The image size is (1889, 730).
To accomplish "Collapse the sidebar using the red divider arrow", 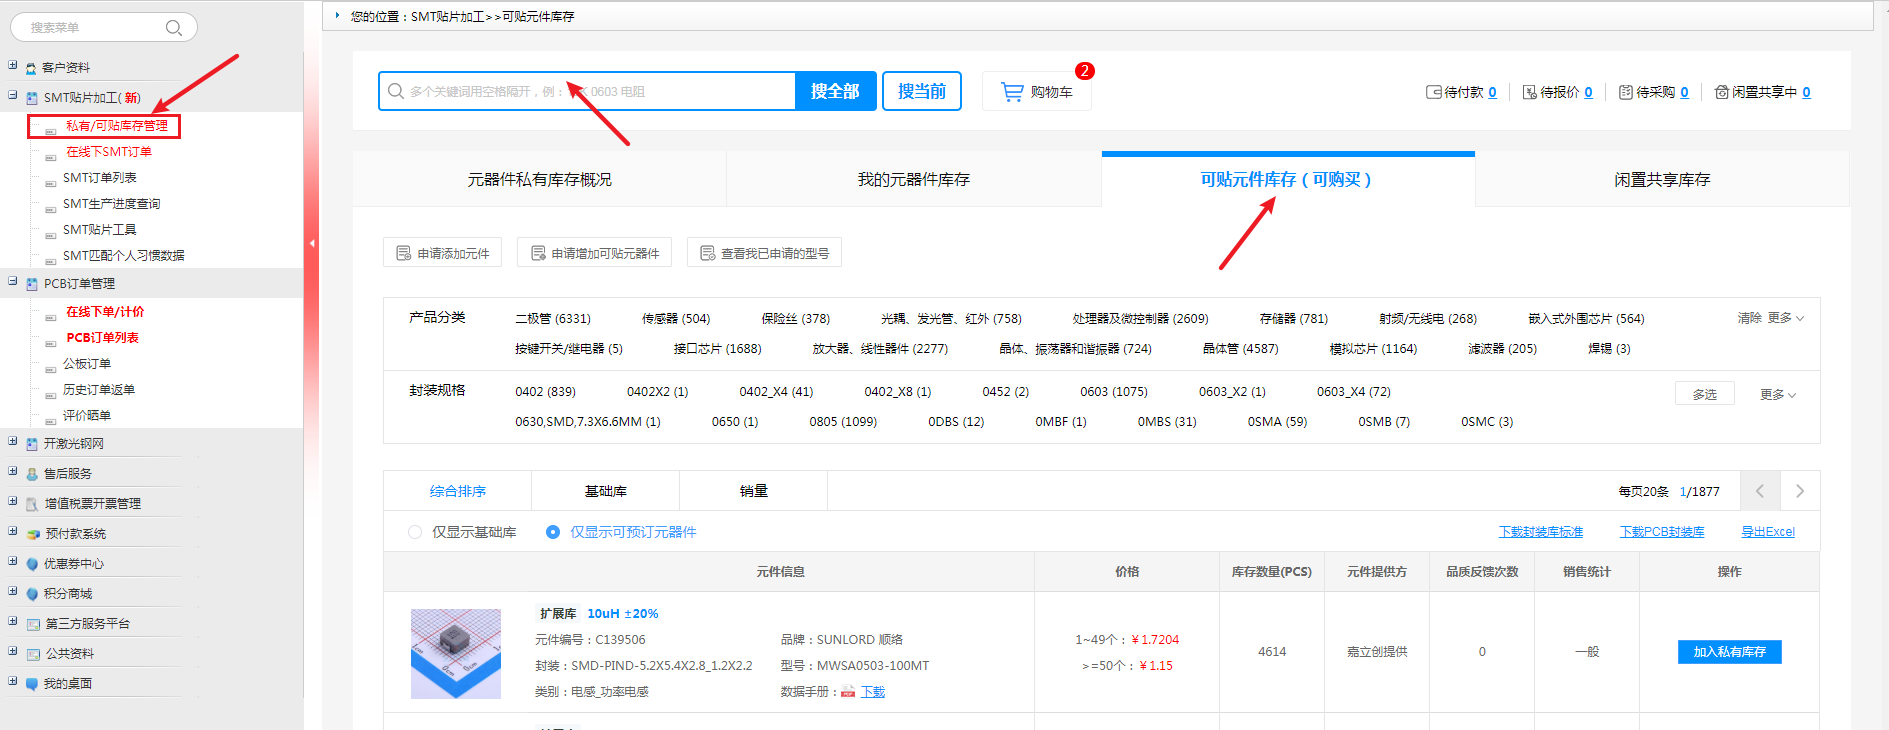I will coord(312,243).
